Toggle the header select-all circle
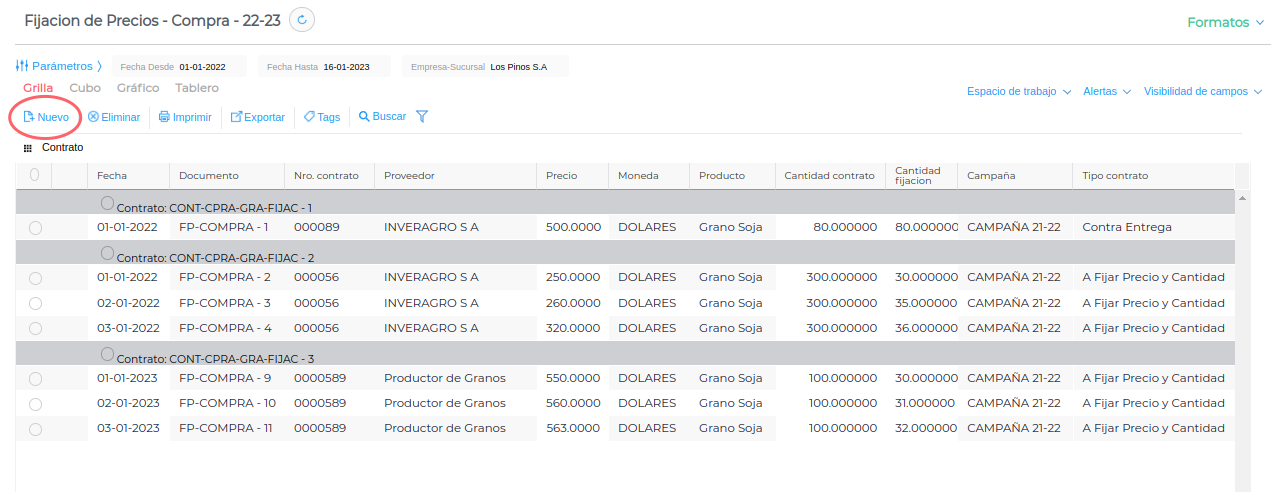1281x492 pixels. click(35, 175)
